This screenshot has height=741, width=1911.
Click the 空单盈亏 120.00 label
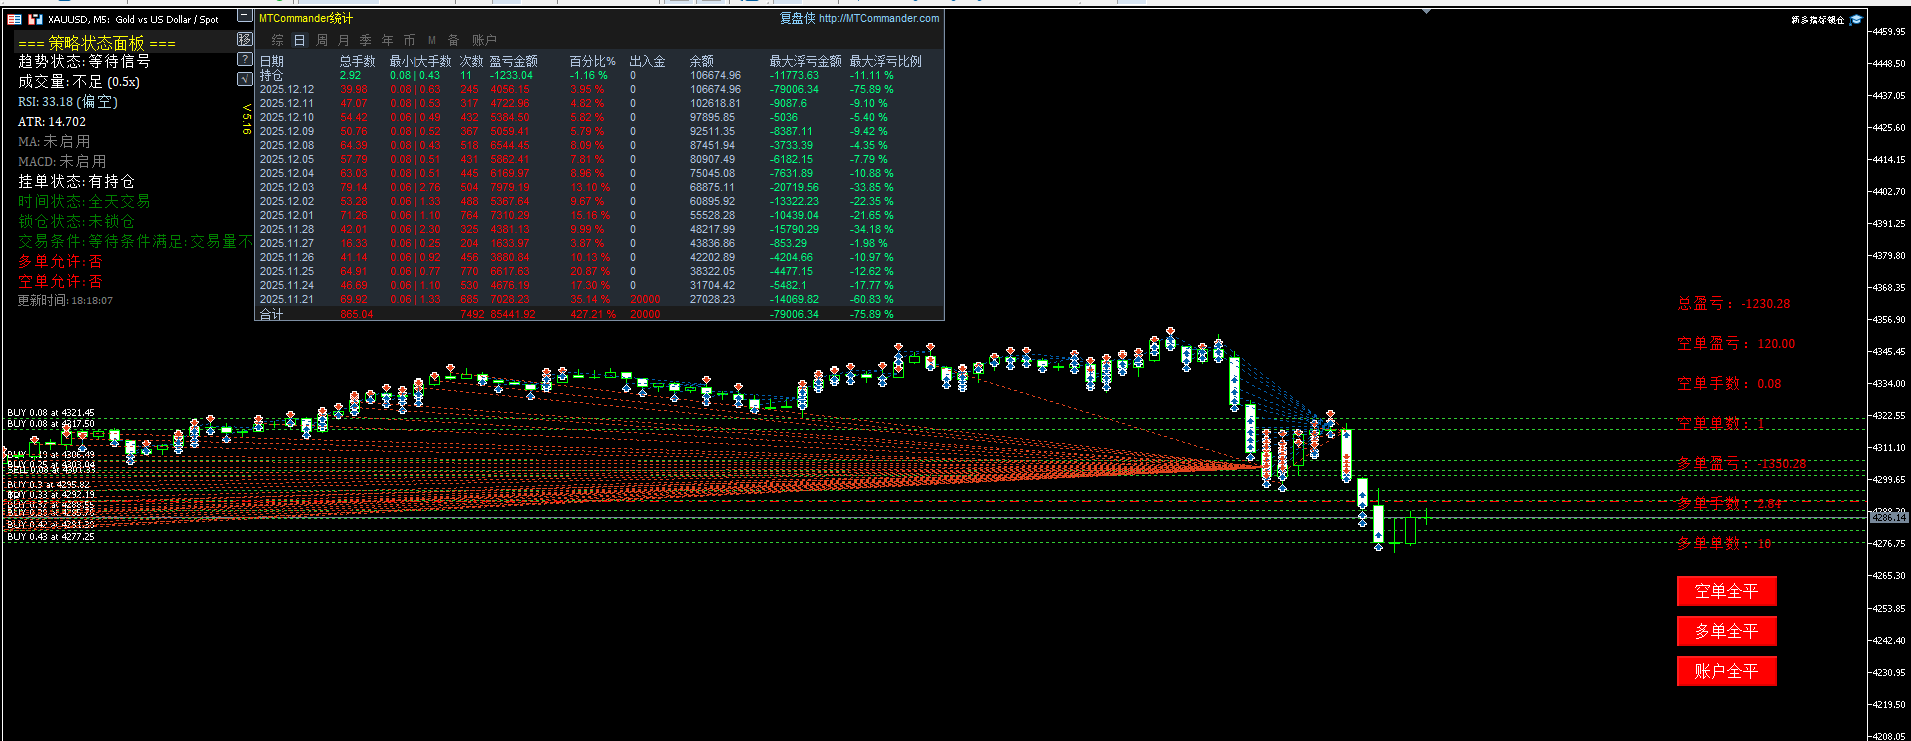pyautogui.click(x=1736, y=343)
